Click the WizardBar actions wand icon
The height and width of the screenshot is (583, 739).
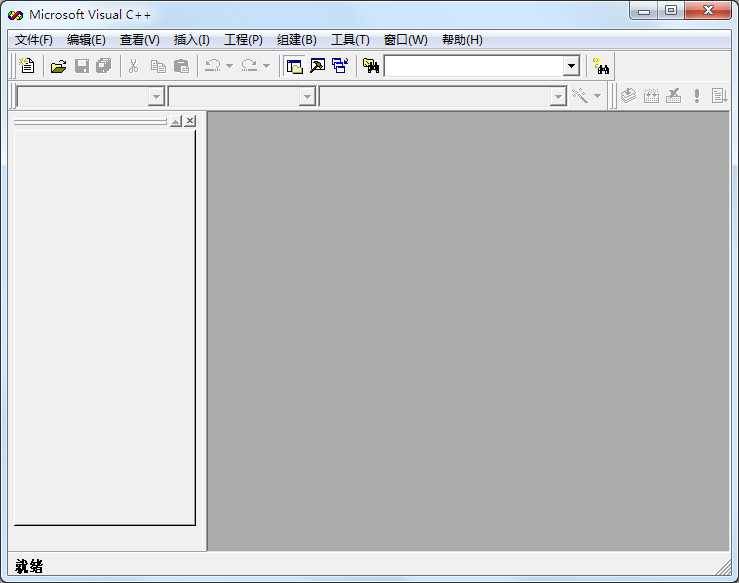579,96
